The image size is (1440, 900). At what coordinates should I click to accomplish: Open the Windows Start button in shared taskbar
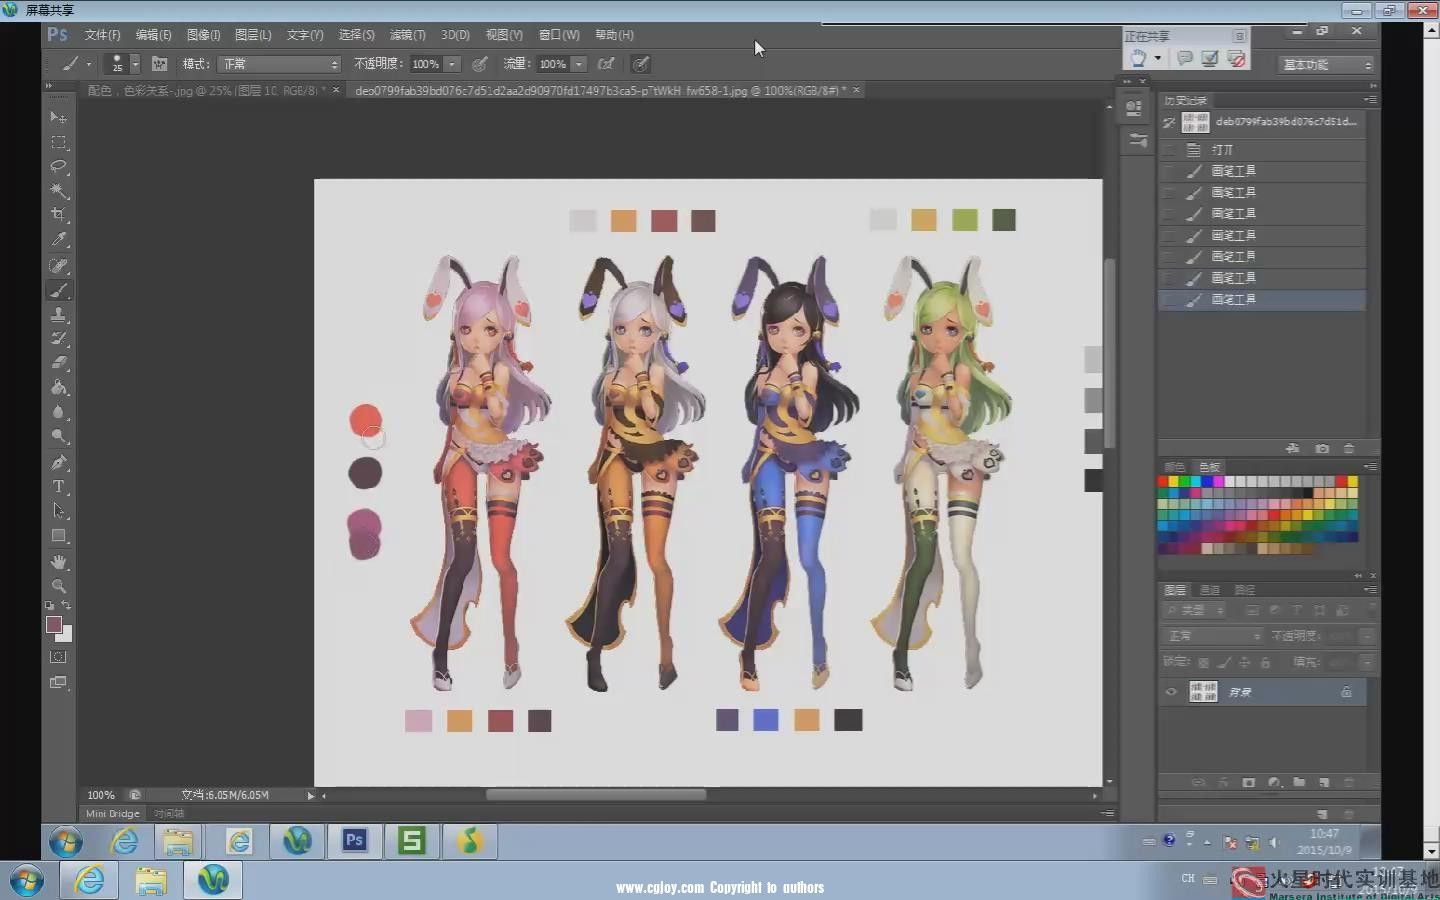pos(66,842)
